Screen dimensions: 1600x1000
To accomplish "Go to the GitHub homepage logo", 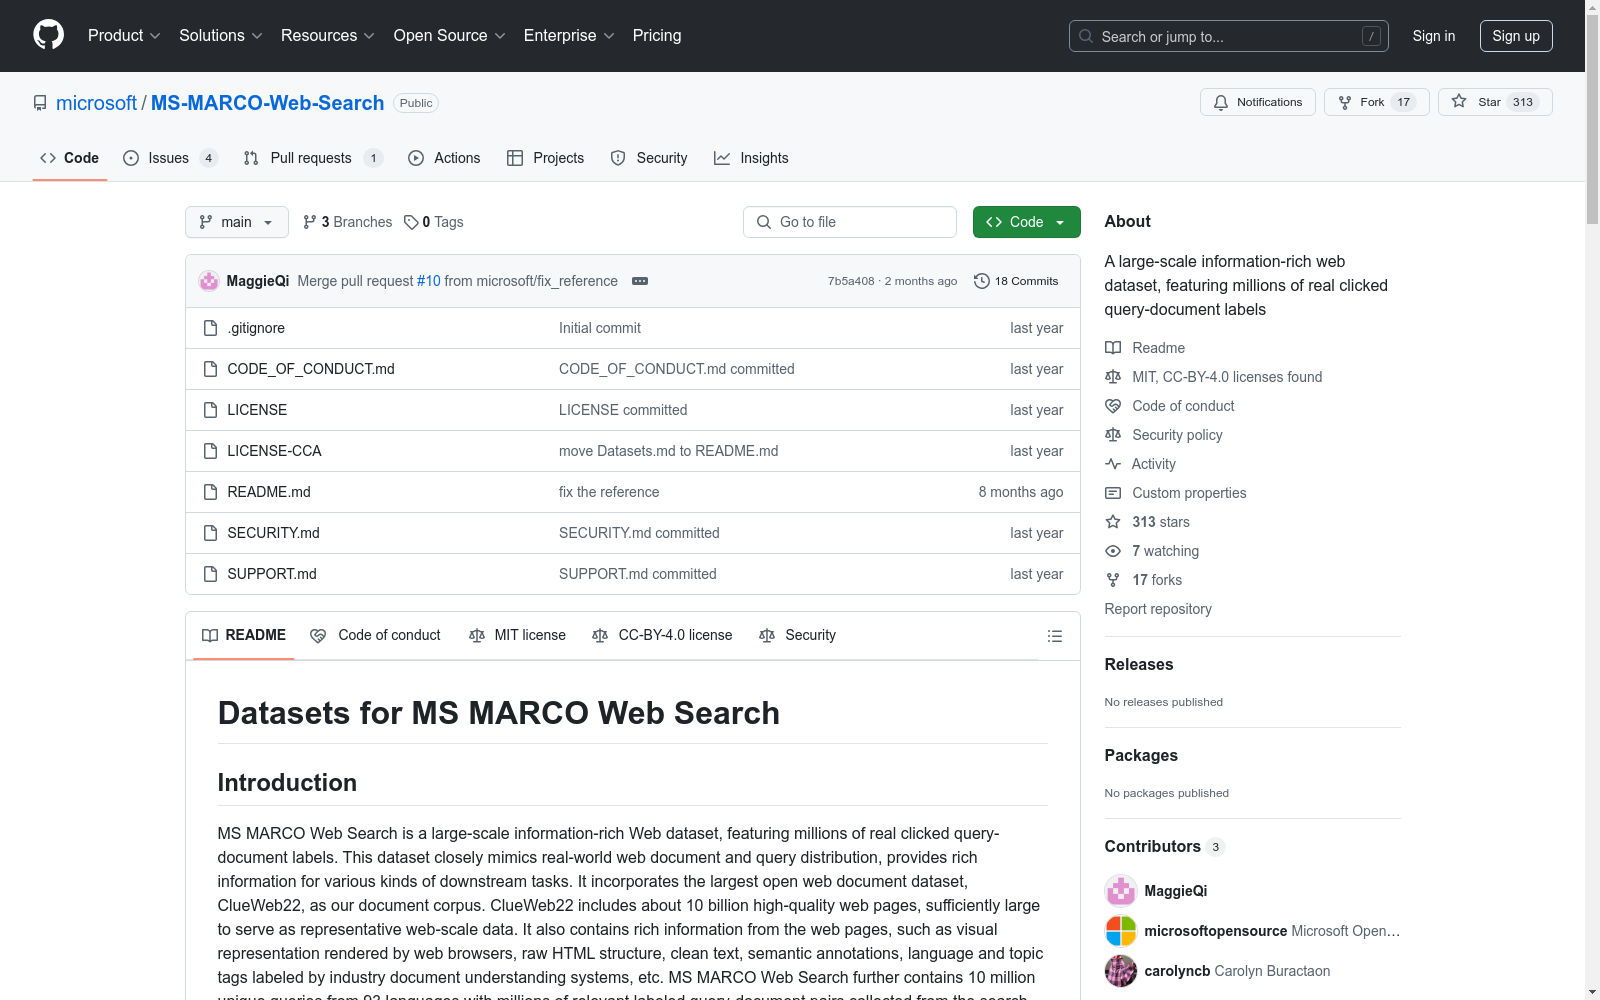I will tap(48, 35).
